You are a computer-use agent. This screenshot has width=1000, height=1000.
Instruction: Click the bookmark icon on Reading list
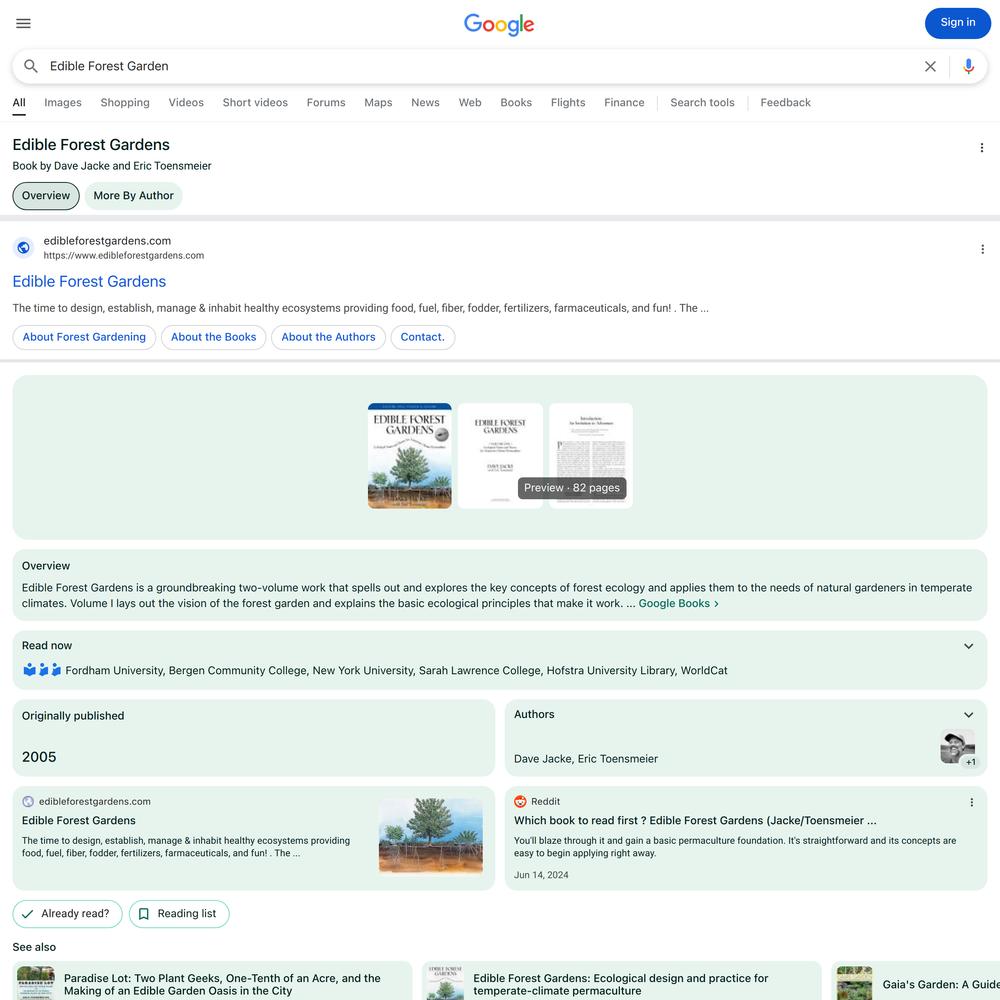coord(144,914)
